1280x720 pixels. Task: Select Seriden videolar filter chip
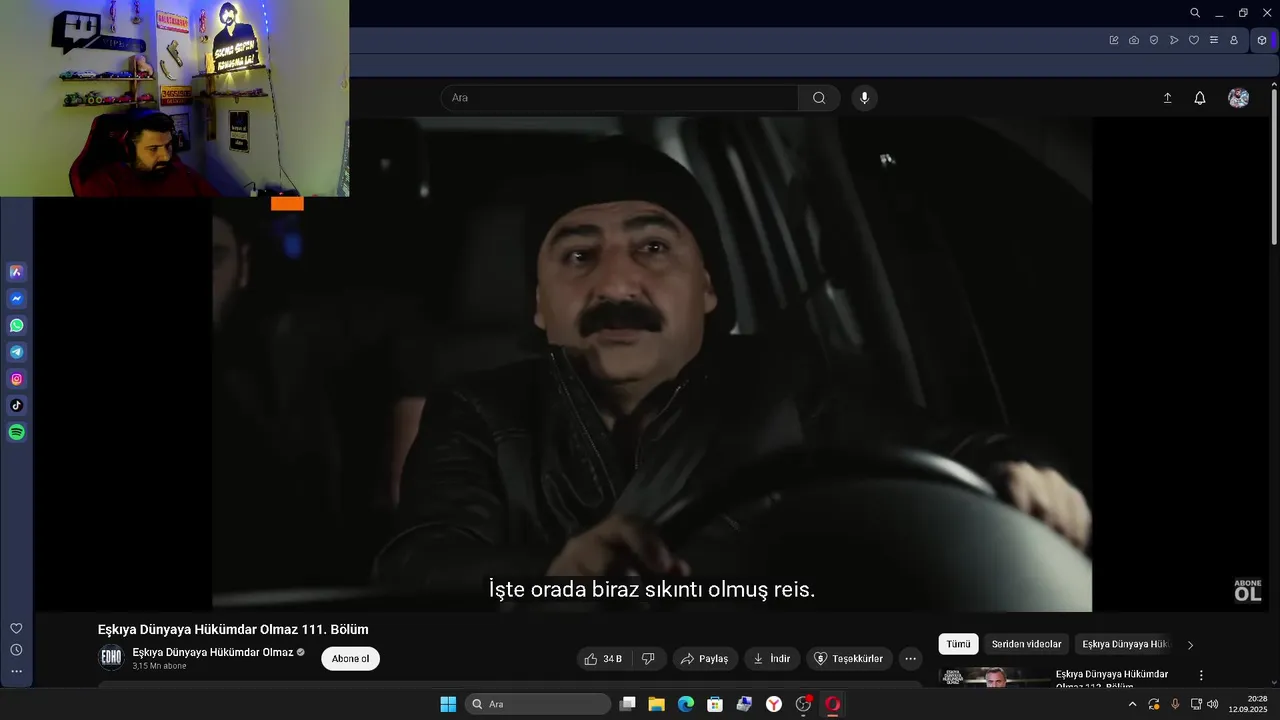(1026, 644)
